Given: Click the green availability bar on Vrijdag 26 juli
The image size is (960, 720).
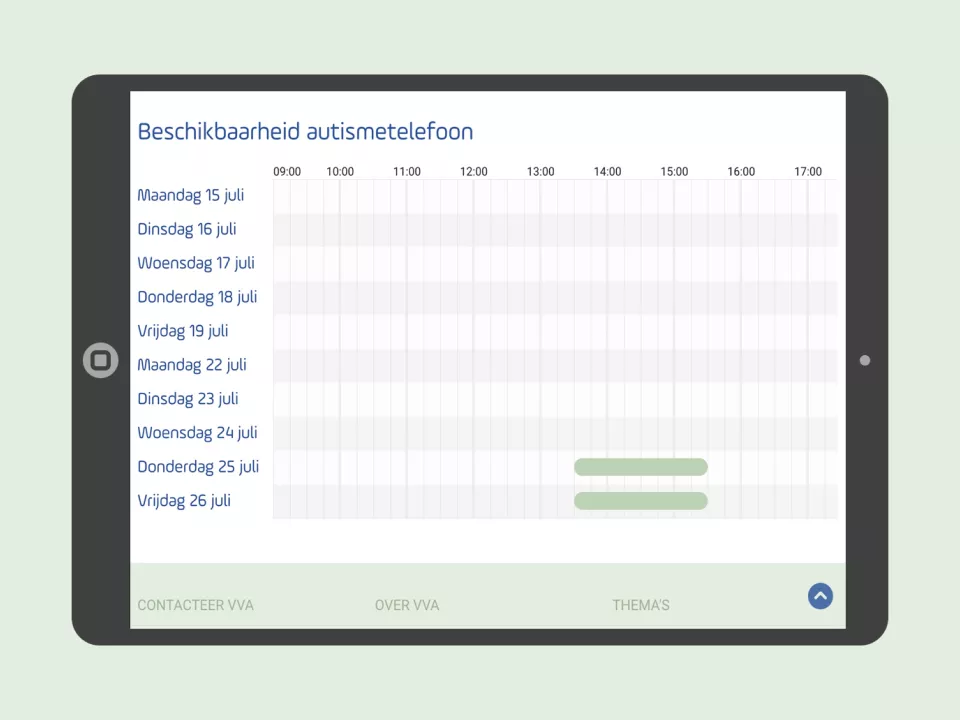Looking at the screenshot, I should click(641, 501).
